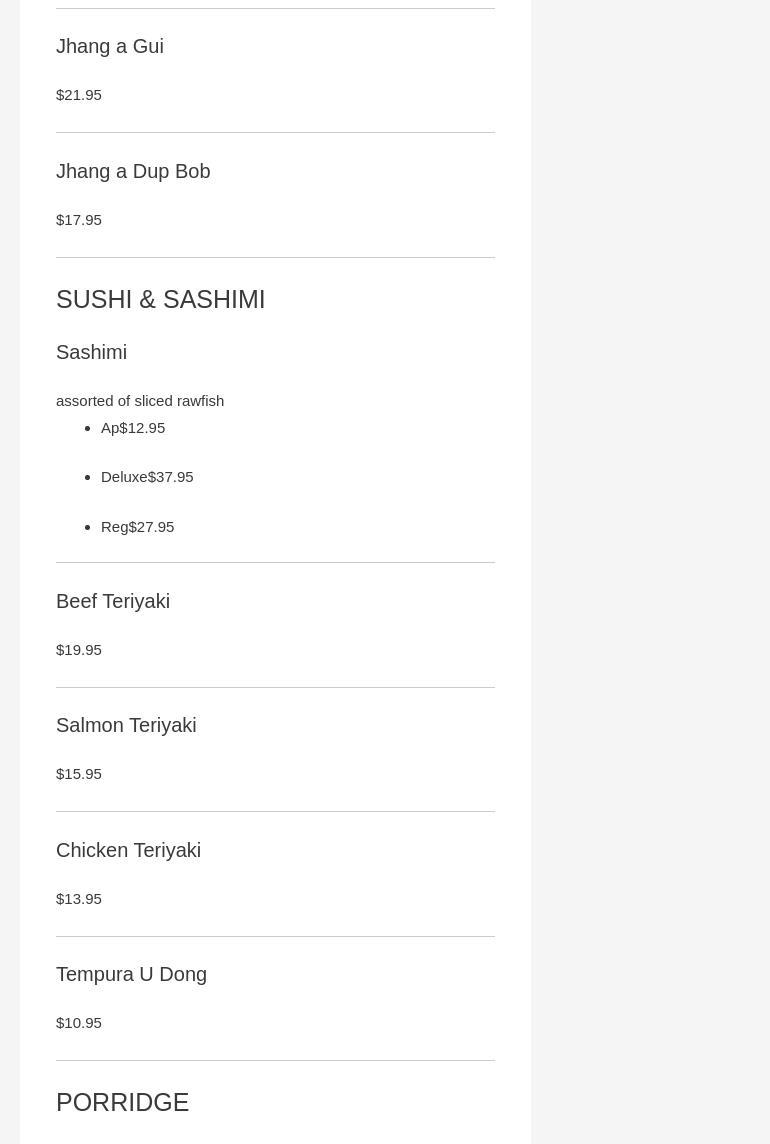Select the $21.95 price of Jhang a Gui
The width and height of the screenshot is (770, 1144).
coord(79,95)
